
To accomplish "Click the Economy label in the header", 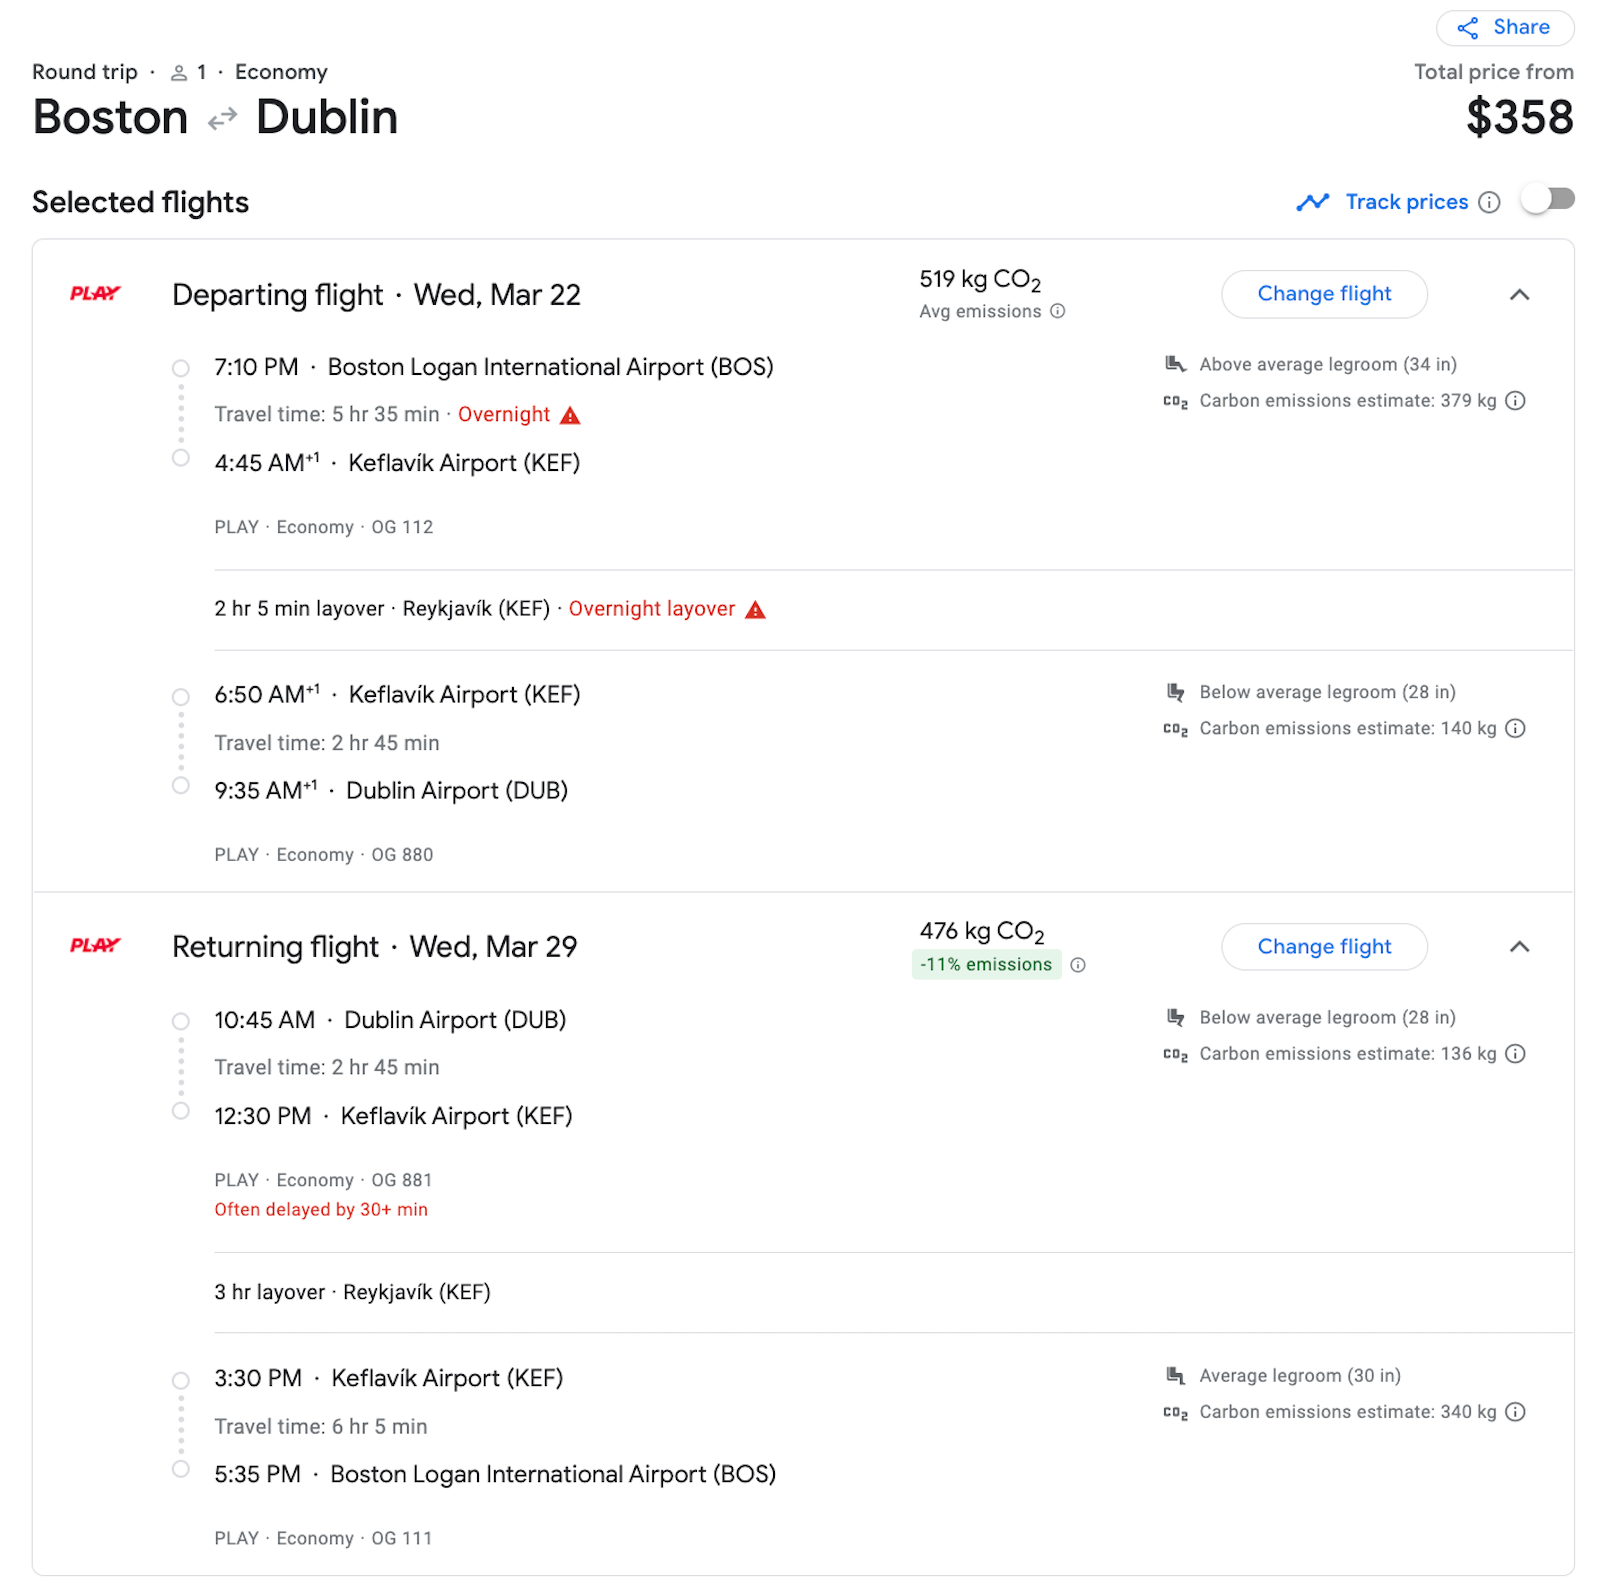I will 281,71.
